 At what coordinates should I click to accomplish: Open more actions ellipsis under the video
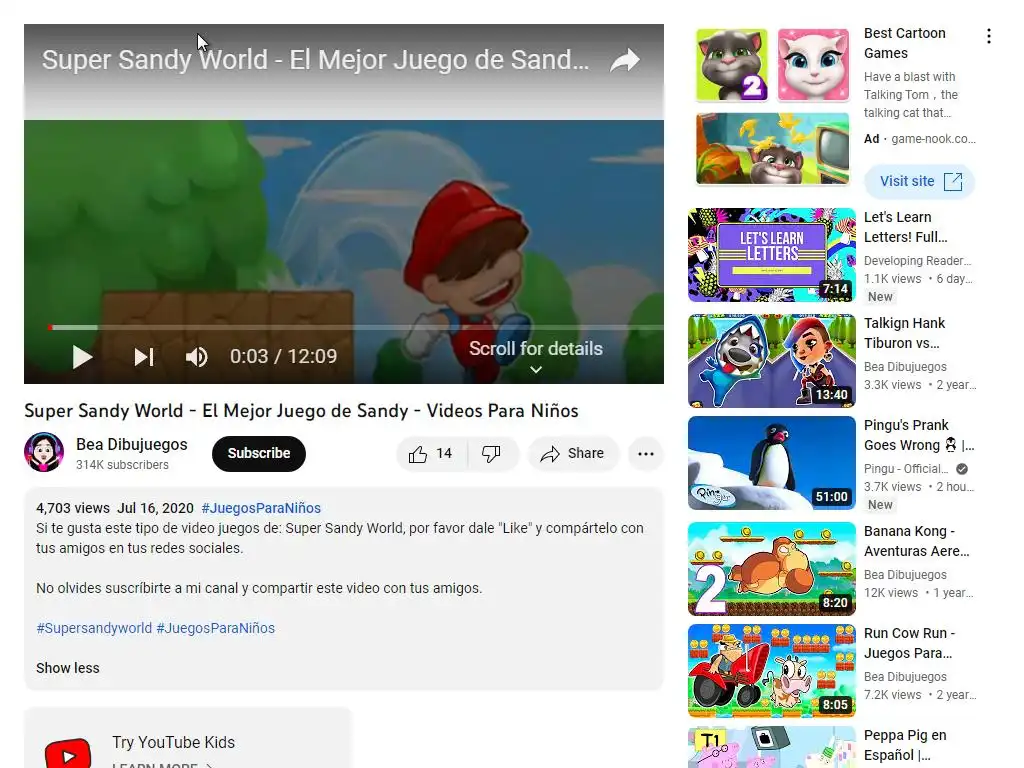[x=646, y=454]
